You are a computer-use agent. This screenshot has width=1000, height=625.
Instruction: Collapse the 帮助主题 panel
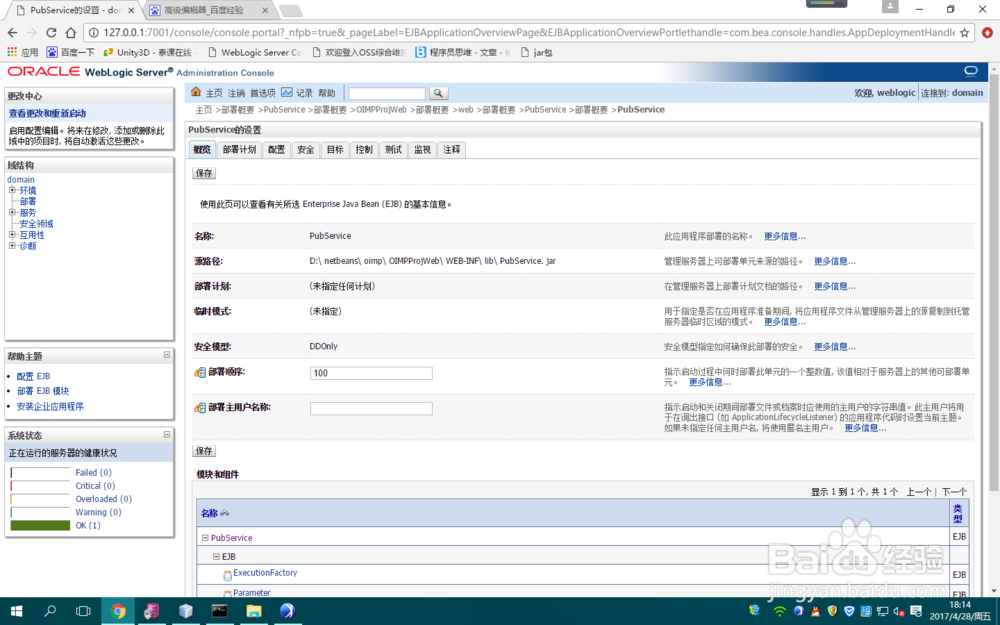click(167, 355)
